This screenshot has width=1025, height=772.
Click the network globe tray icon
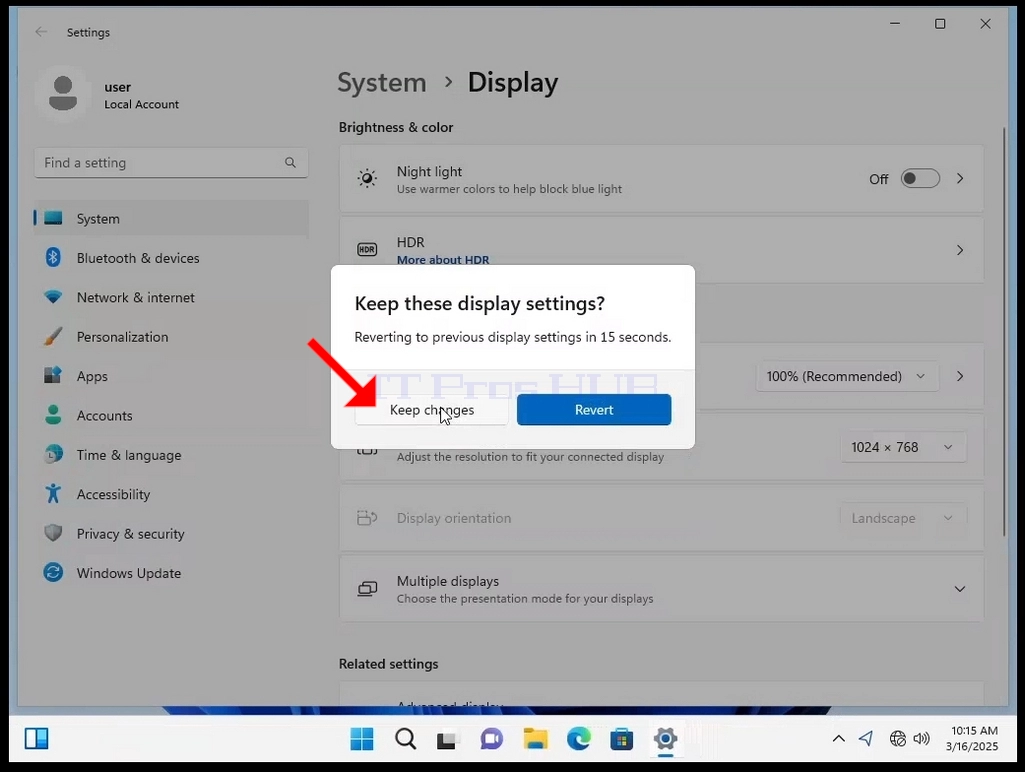pos(898,739)
